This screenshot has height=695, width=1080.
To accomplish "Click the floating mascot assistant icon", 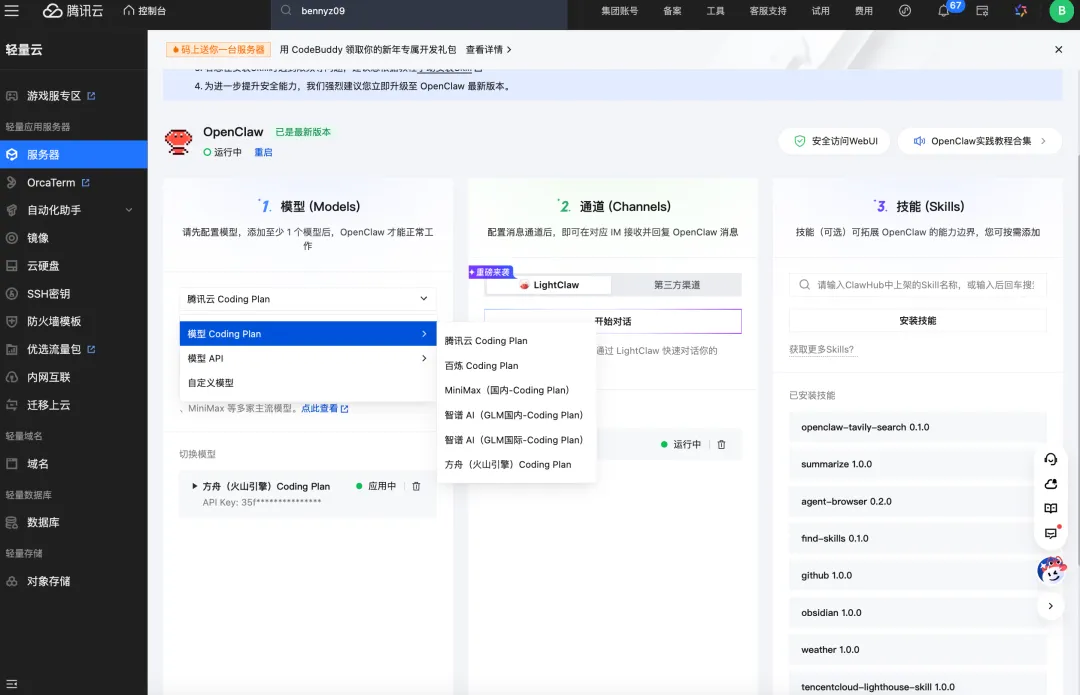I will [1051, 570].
